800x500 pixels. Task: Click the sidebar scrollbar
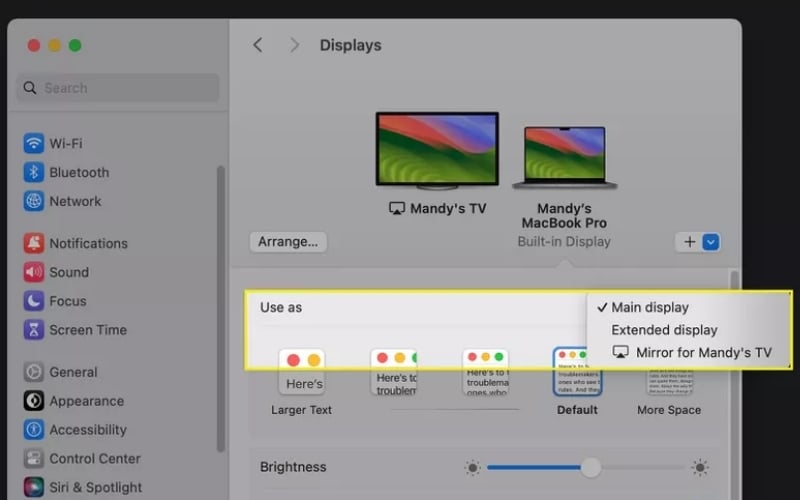tap(221, 309)
